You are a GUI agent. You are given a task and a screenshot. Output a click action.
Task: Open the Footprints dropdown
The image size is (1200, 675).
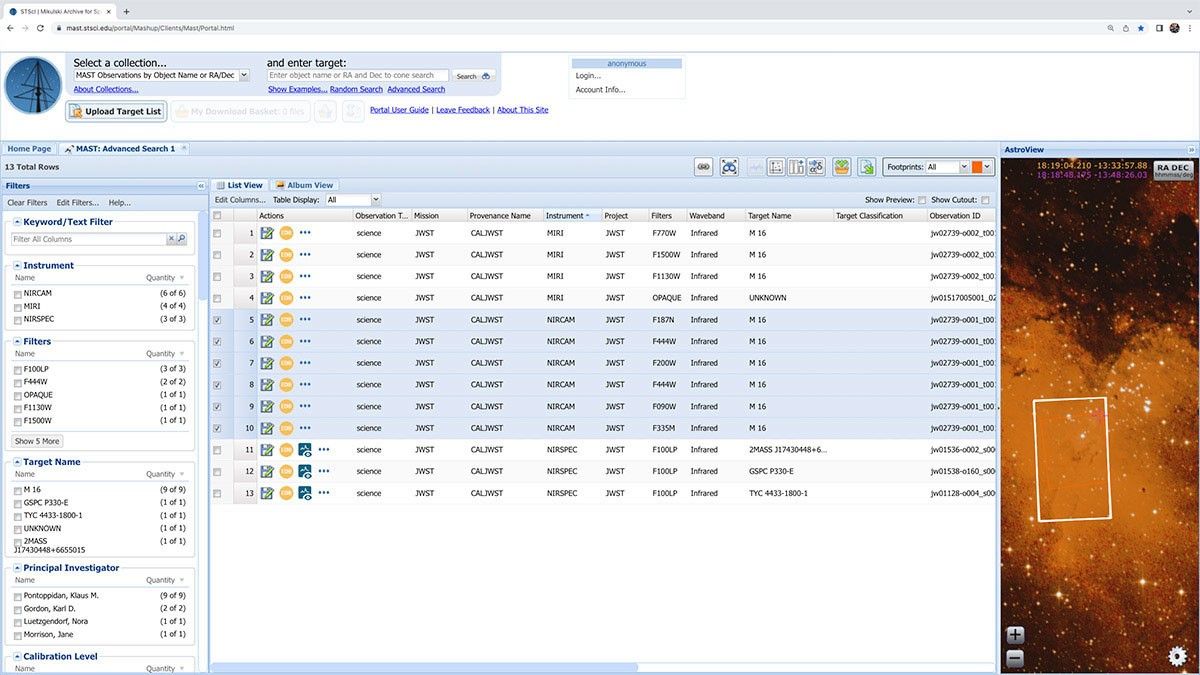(x=963, y=167)
